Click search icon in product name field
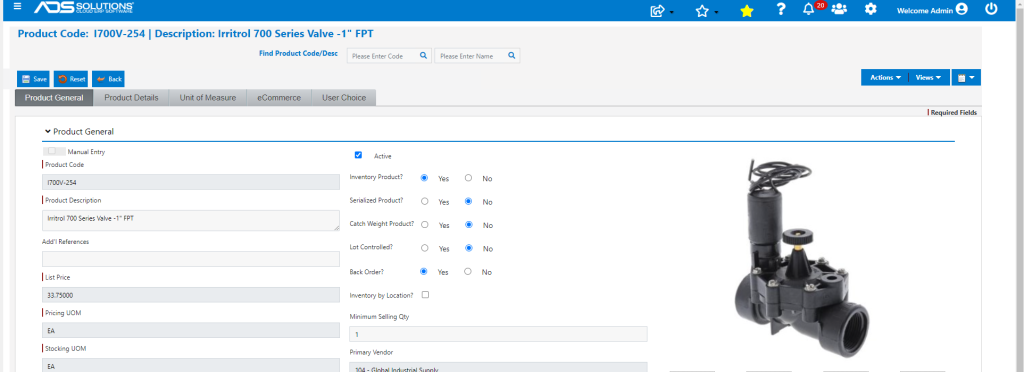Image resolution: width=1024 pixels, height=372 pixels. pos(512,55)
